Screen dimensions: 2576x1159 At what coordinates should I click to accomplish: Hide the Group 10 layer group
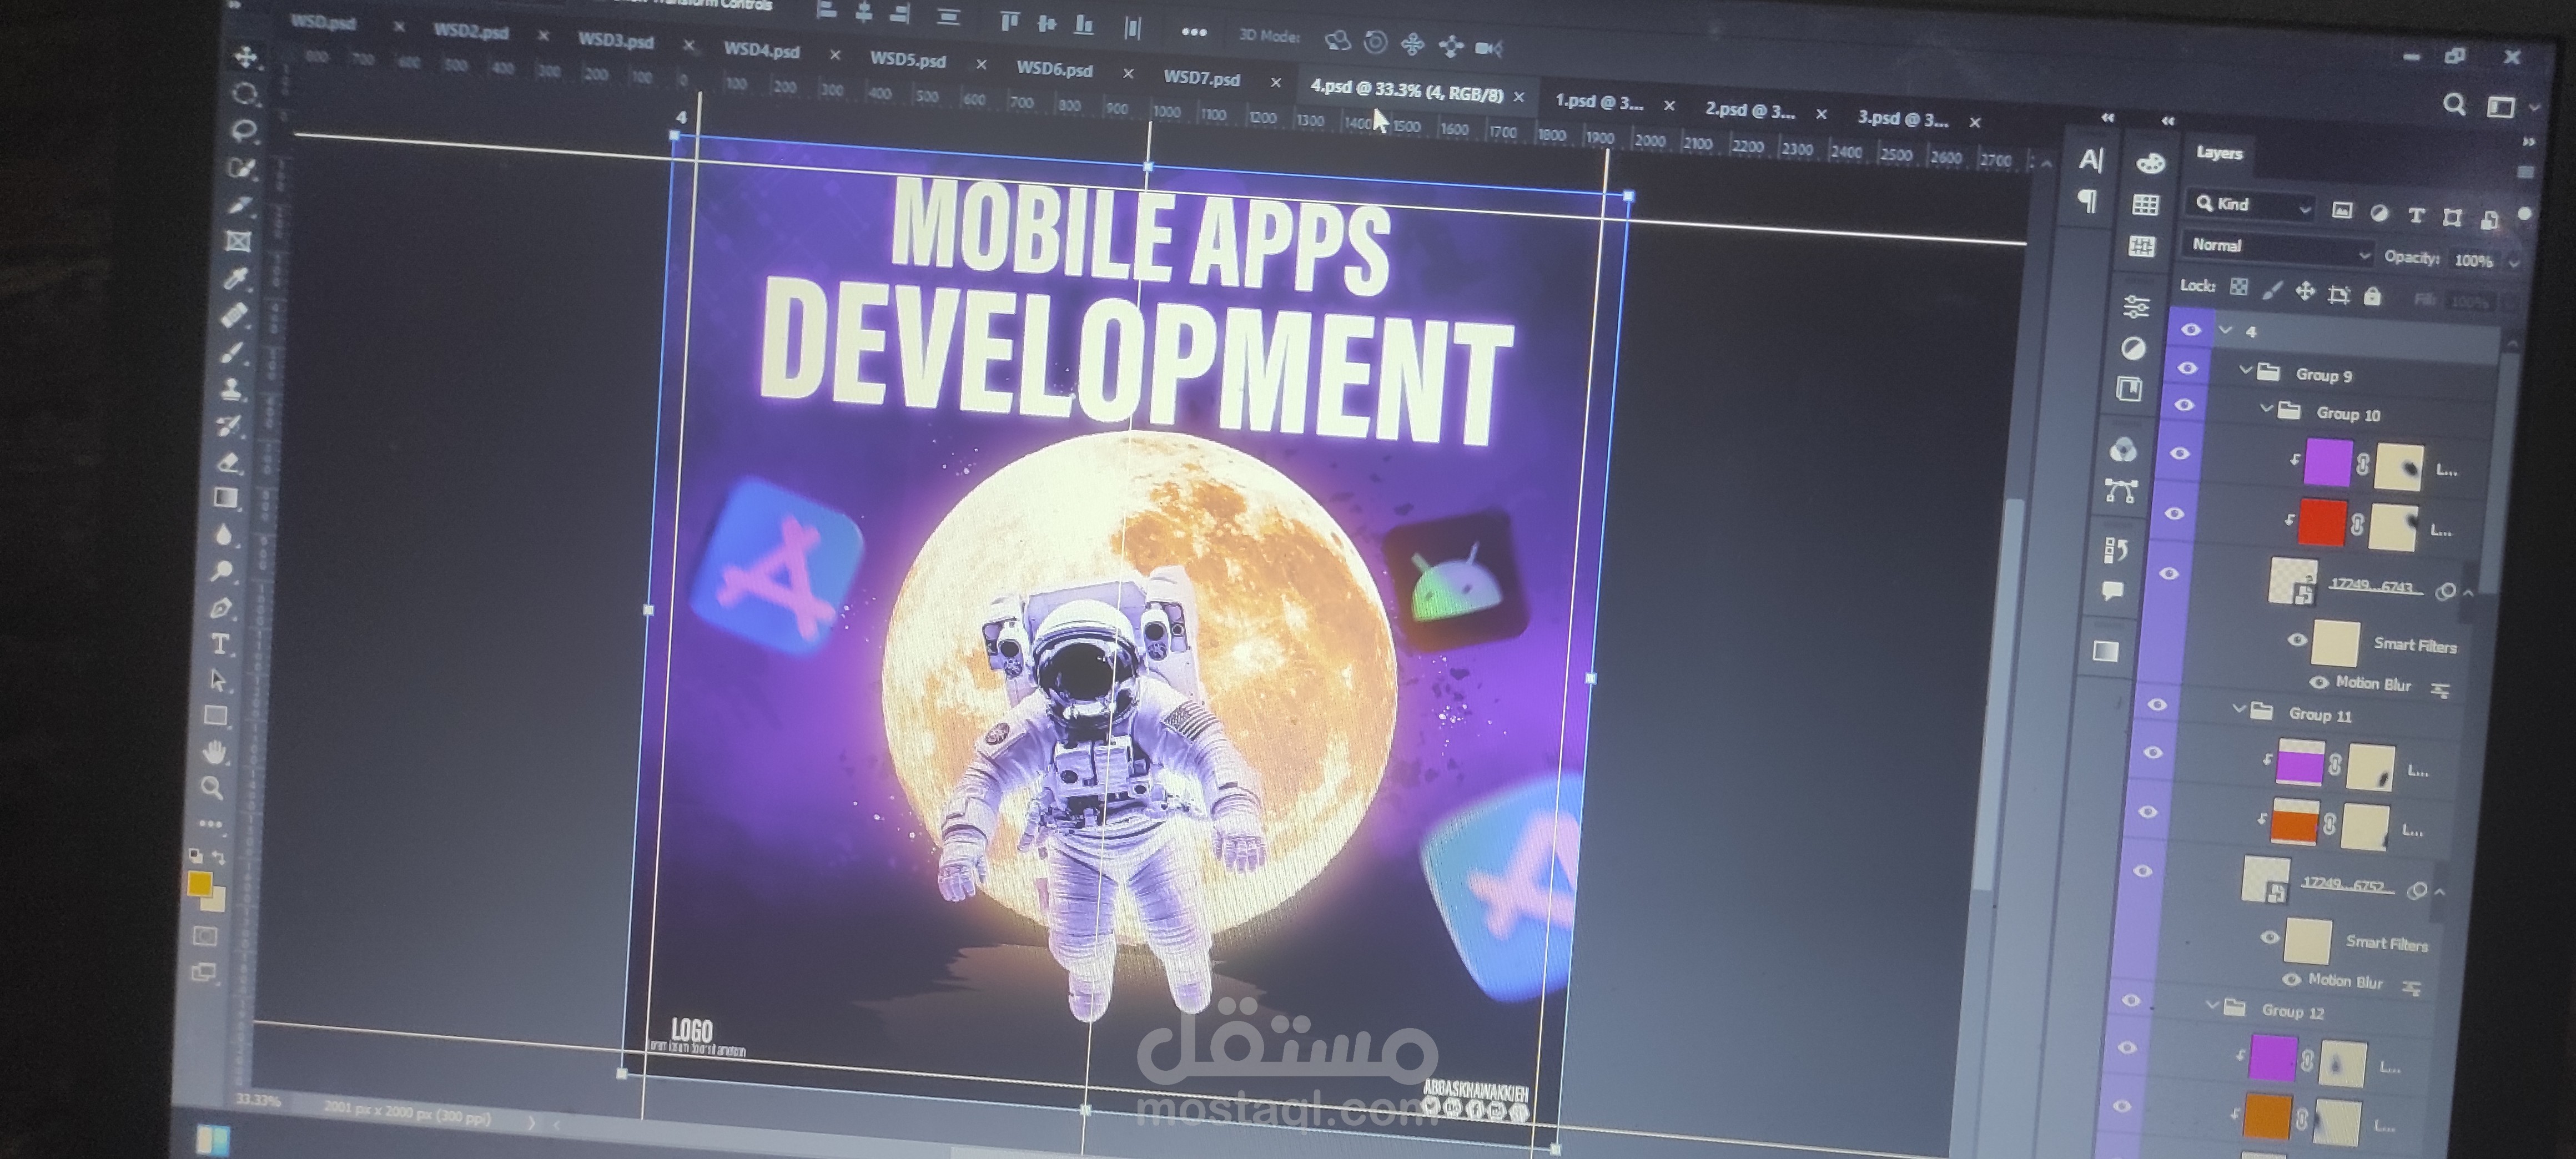(x=2184, y=405)
